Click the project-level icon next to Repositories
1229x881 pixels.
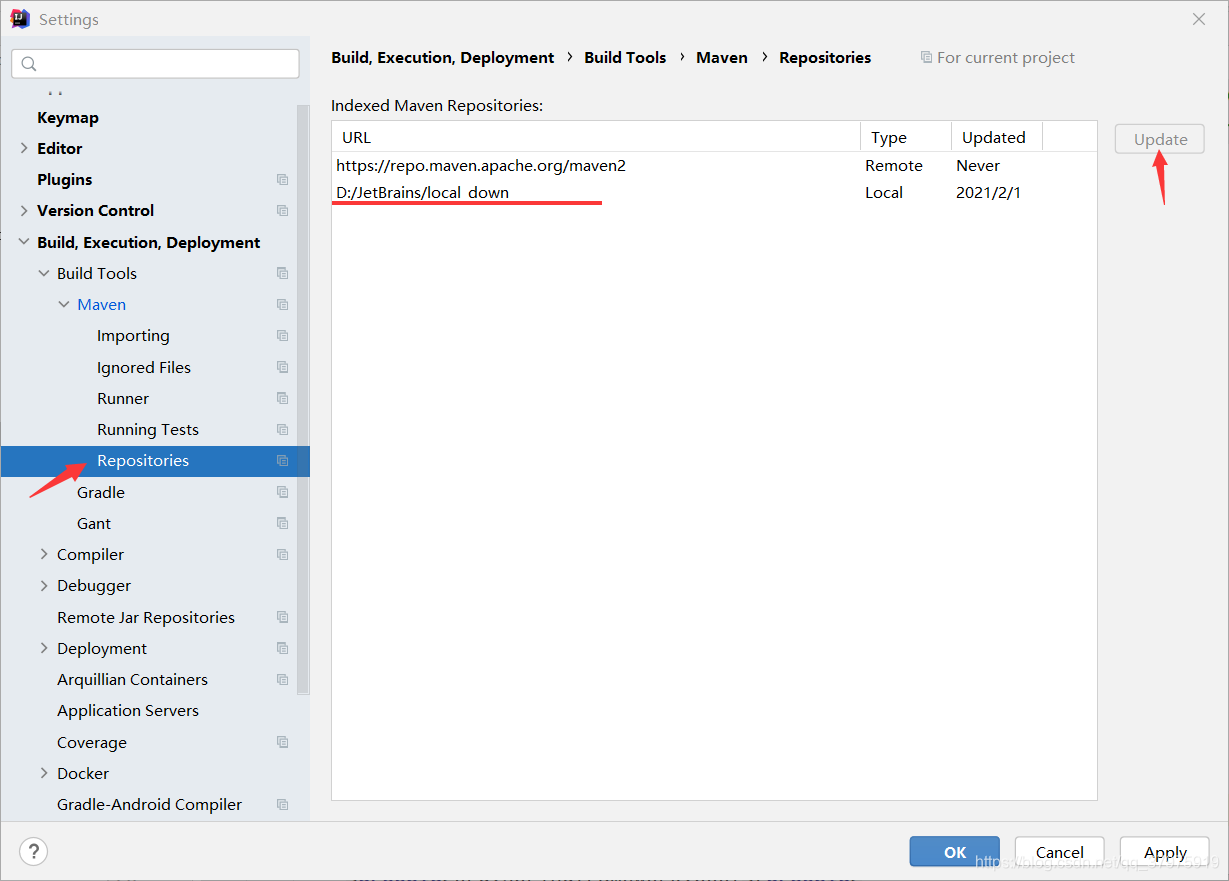pyautogui.click(x=282, y=461)
